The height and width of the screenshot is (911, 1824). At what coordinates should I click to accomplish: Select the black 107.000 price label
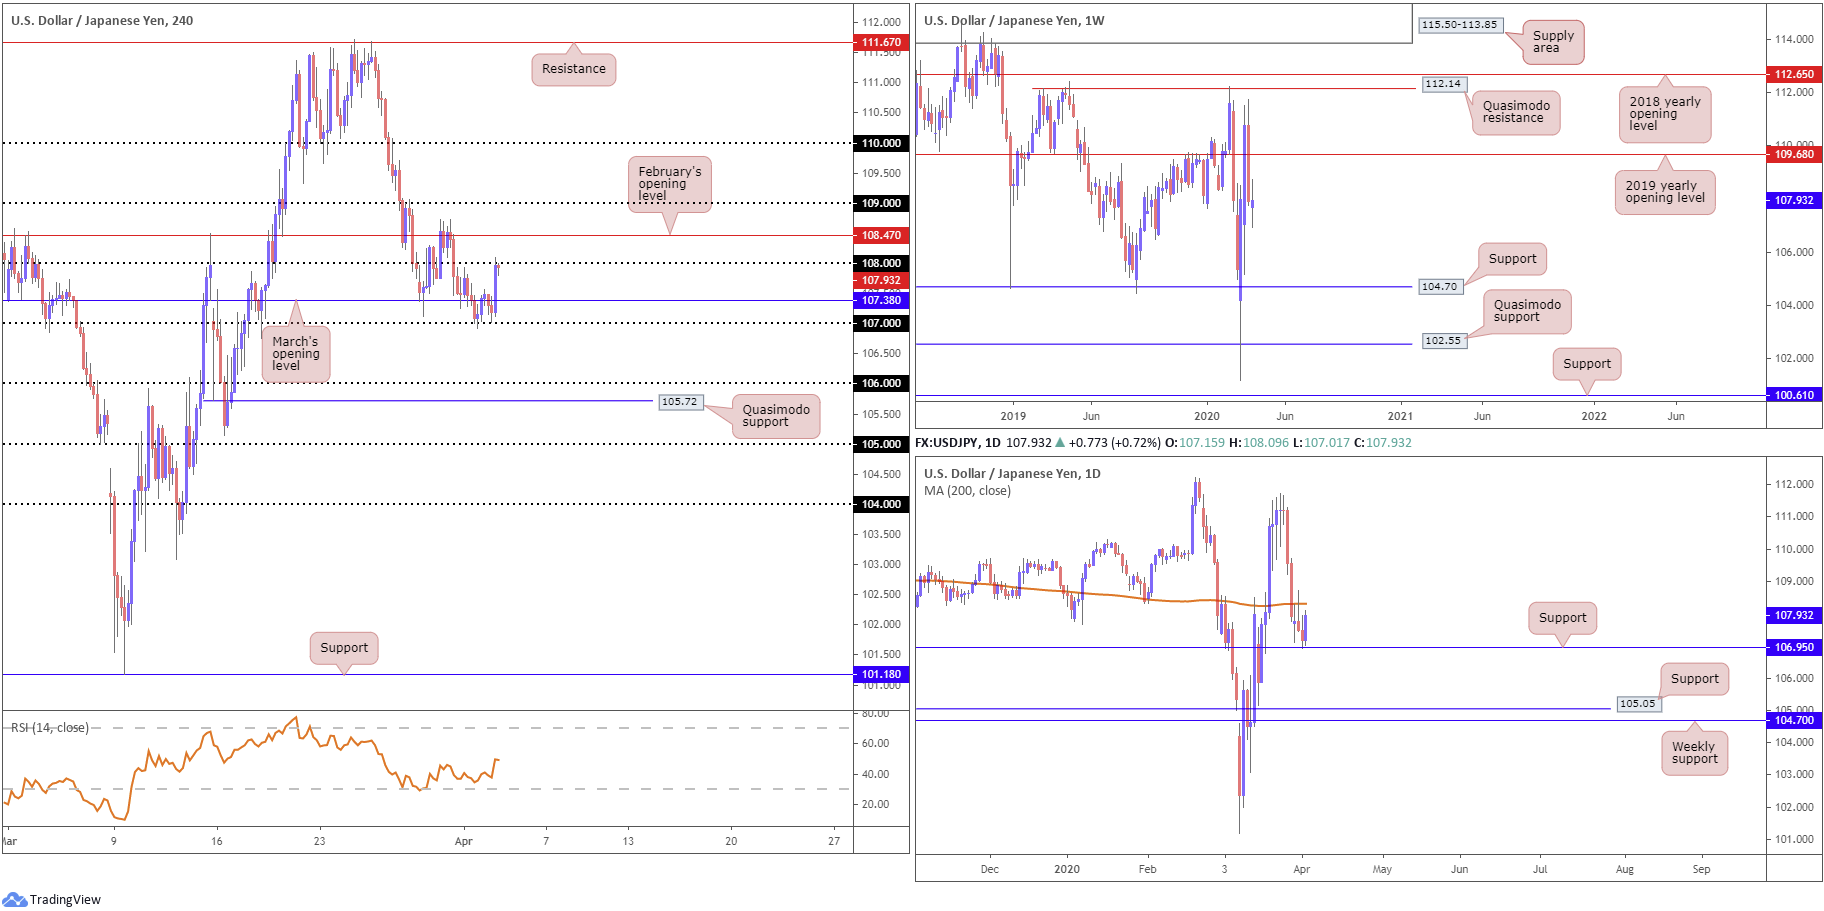tap(881, 323)
